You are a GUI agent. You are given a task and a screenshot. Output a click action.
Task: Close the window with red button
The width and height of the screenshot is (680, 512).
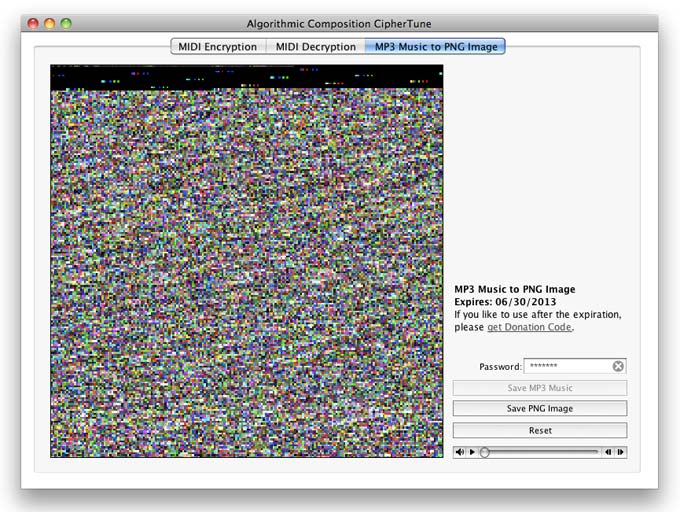33,23
